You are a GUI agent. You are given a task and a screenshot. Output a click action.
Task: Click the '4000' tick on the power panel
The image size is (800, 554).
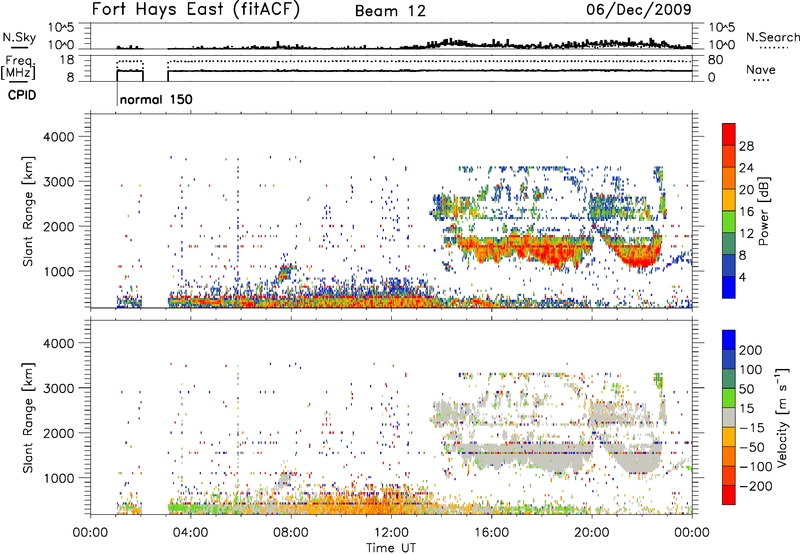click(58, 137)
